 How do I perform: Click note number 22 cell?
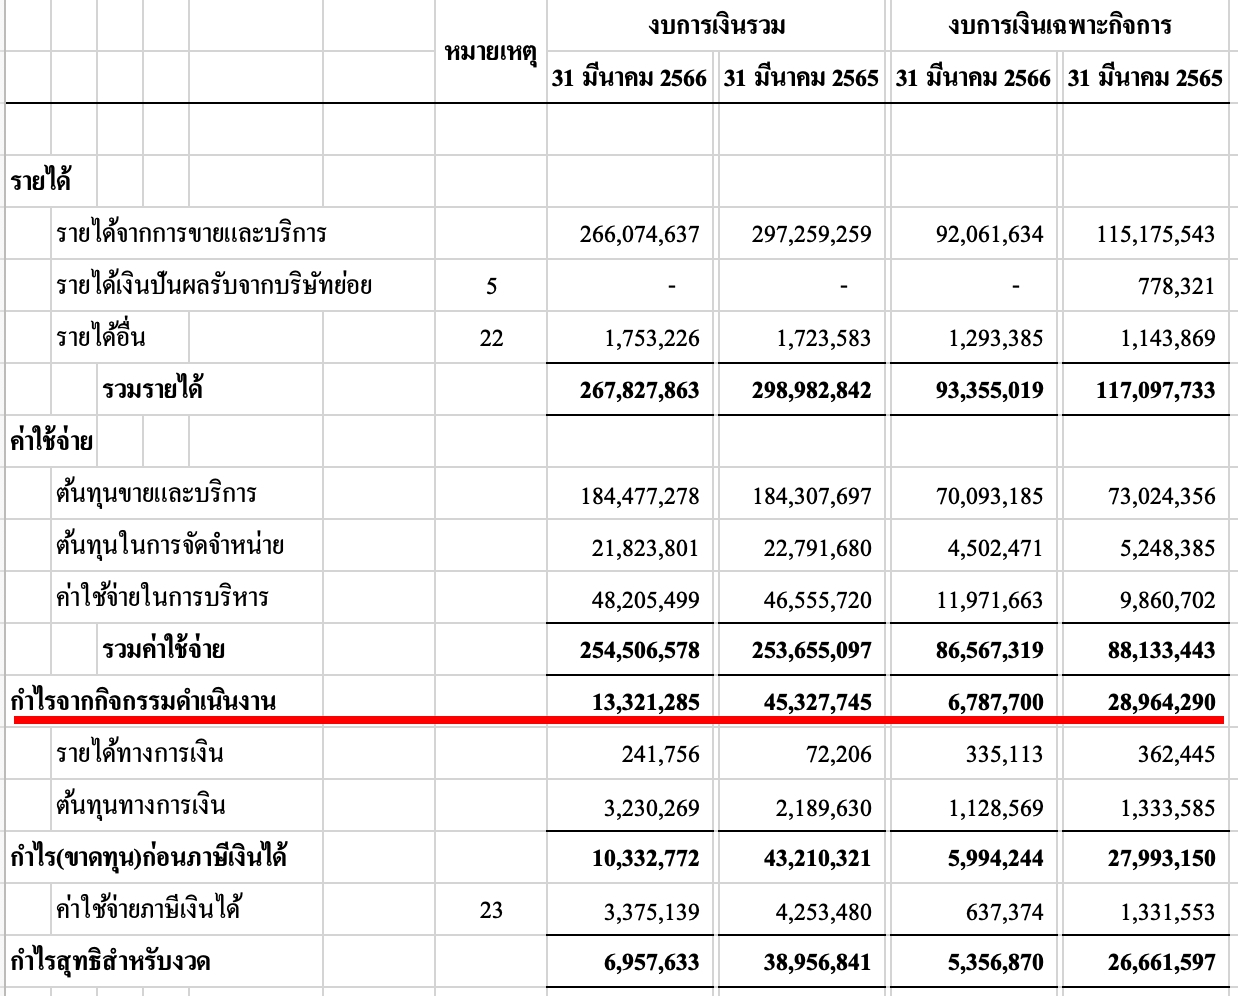(491, 339)
